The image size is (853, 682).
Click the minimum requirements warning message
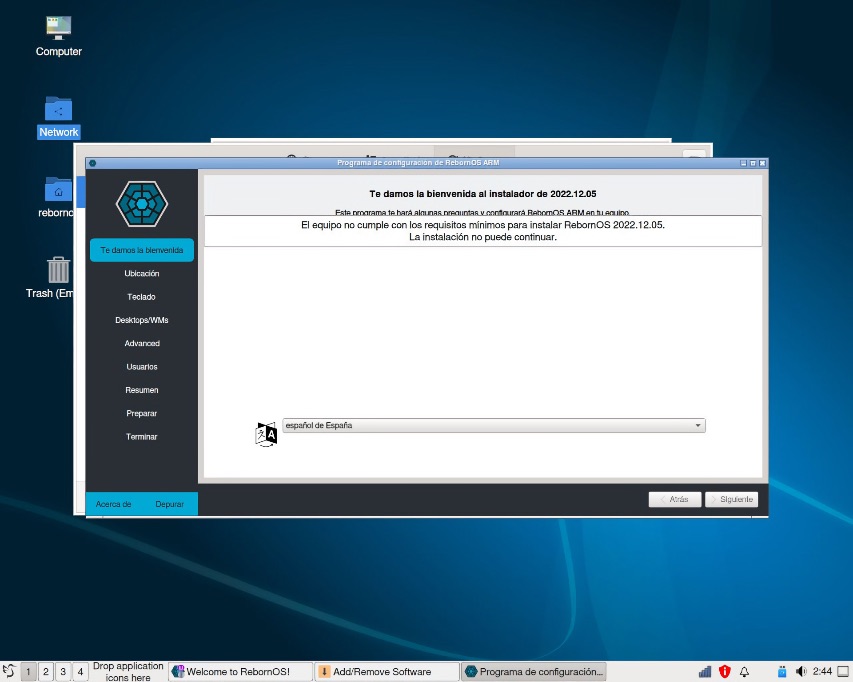click(x=483, y=231)
